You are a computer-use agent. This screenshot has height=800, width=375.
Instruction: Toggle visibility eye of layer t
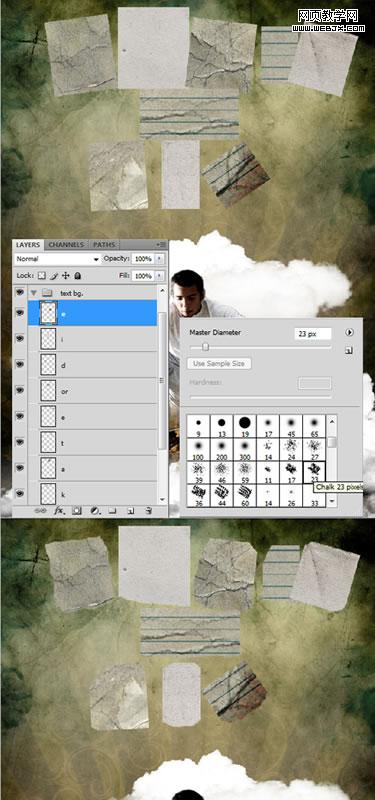coord(20,442)
